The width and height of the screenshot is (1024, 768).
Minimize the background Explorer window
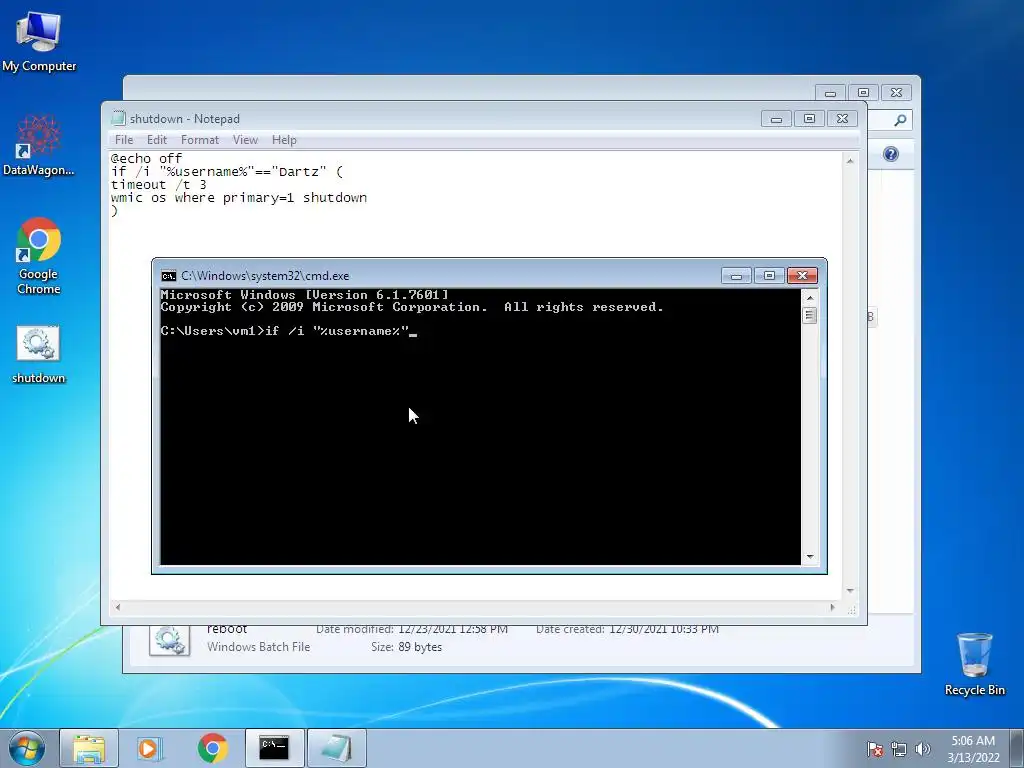click(830, 93)
